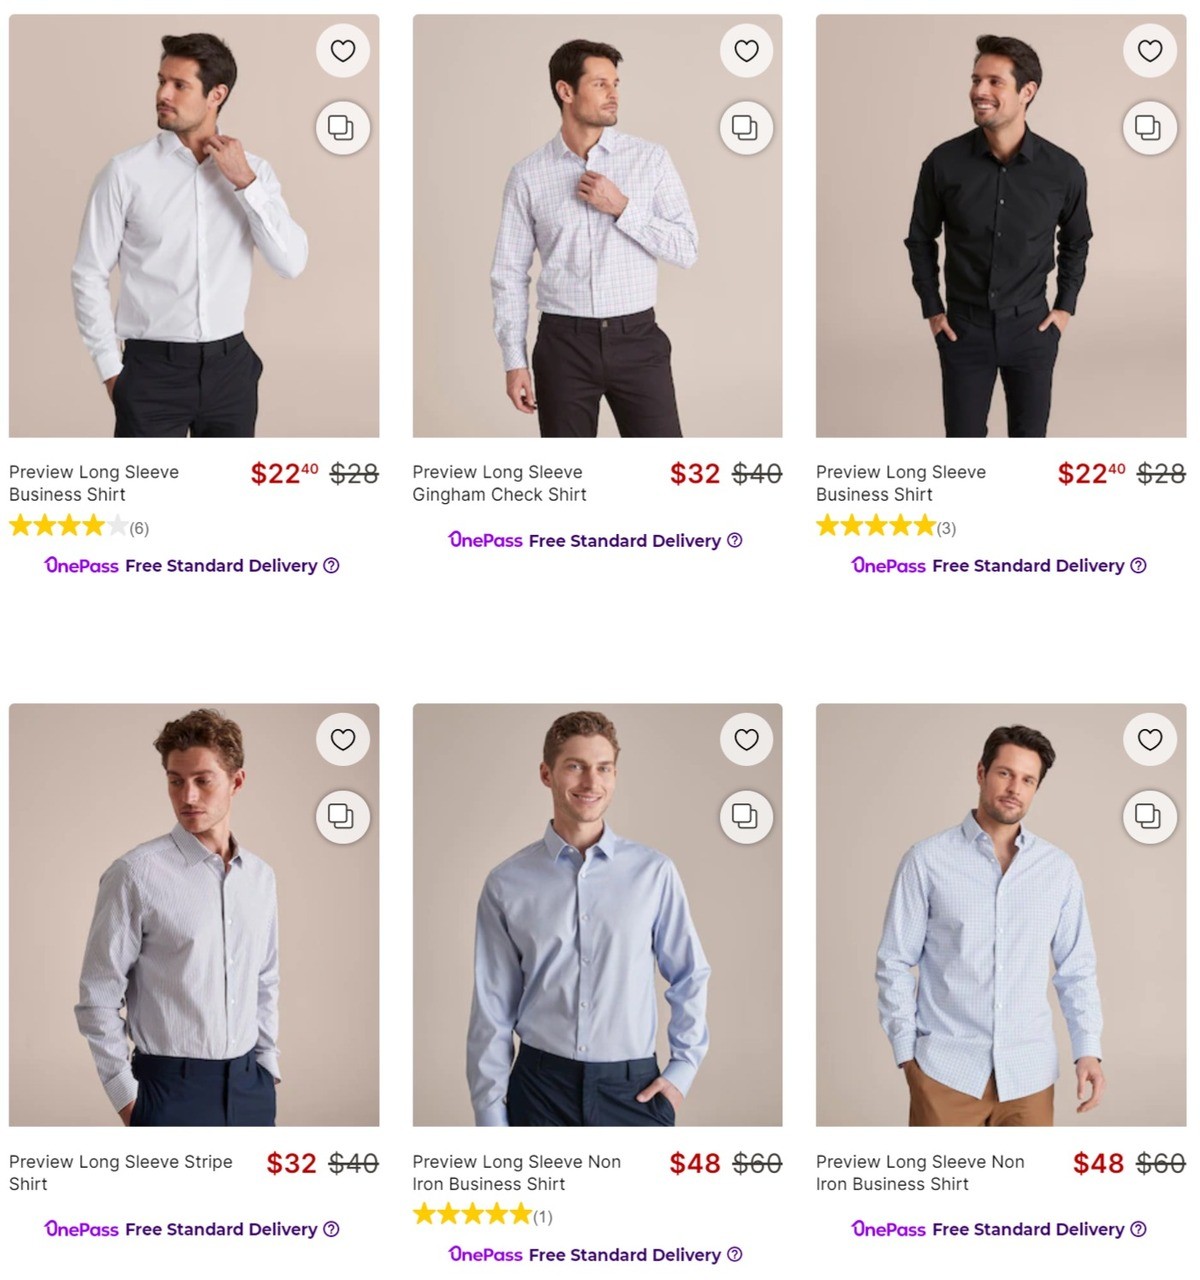Click OnePass Free Standard Delivery under Stripe Shirt
The width and height of the screenshot is (1200, 1280).
[180, 1229]
